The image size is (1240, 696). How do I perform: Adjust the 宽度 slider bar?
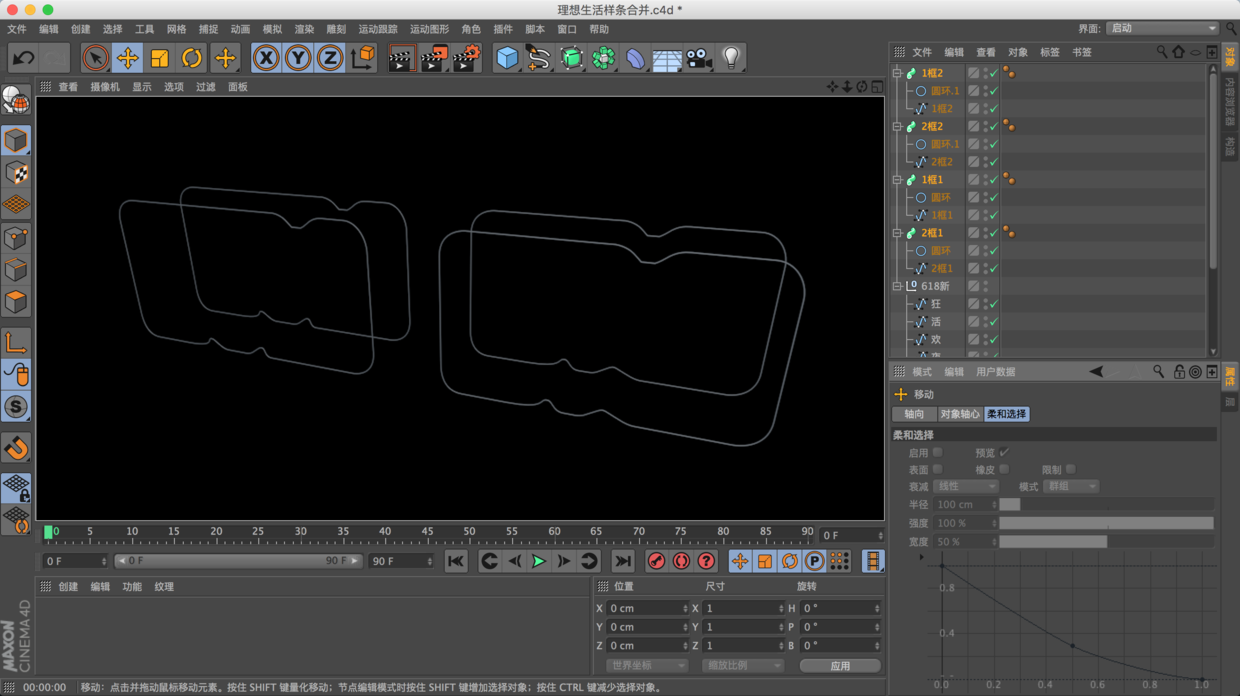[1106, 542]
